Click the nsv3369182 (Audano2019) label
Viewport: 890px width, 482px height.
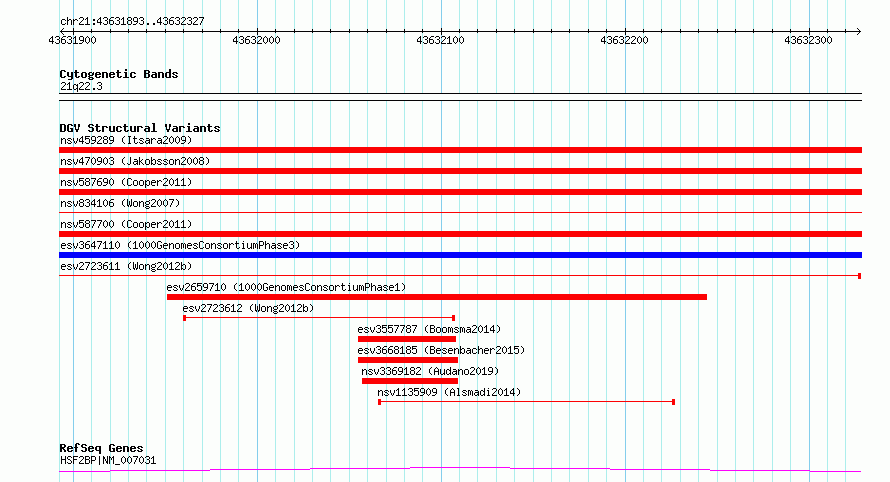(430, 371)
